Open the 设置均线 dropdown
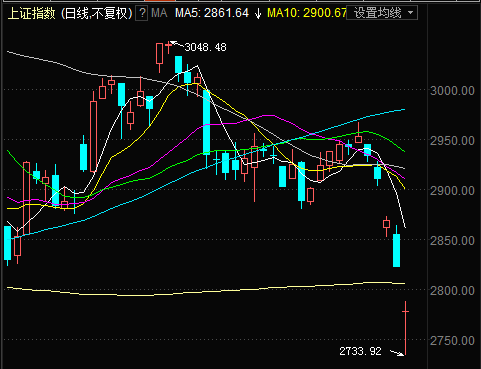Screen dimensions: 481x369 tap(382, 13)
